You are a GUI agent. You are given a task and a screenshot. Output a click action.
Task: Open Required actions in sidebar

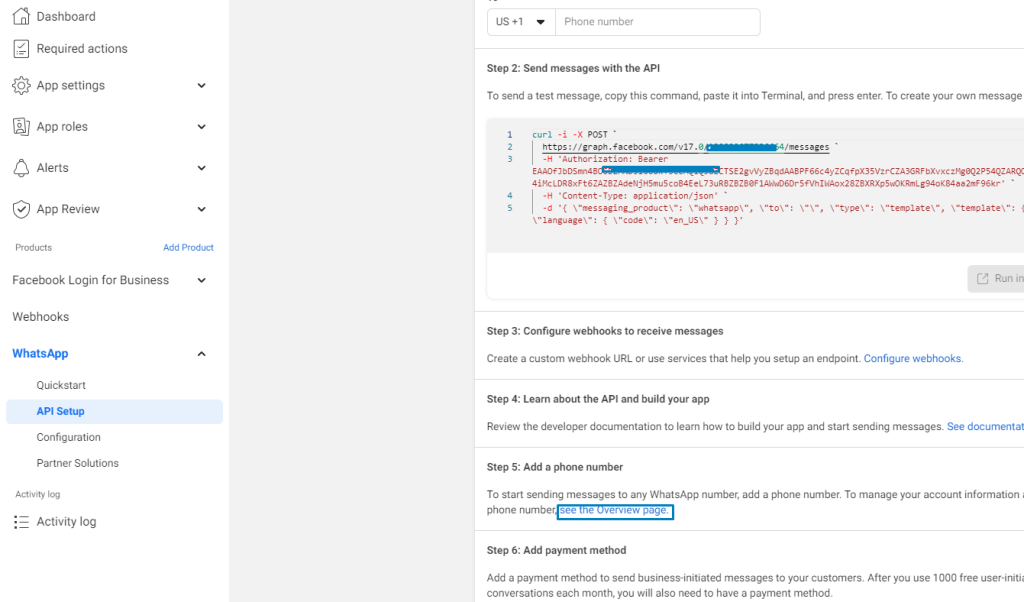(82, 48)
